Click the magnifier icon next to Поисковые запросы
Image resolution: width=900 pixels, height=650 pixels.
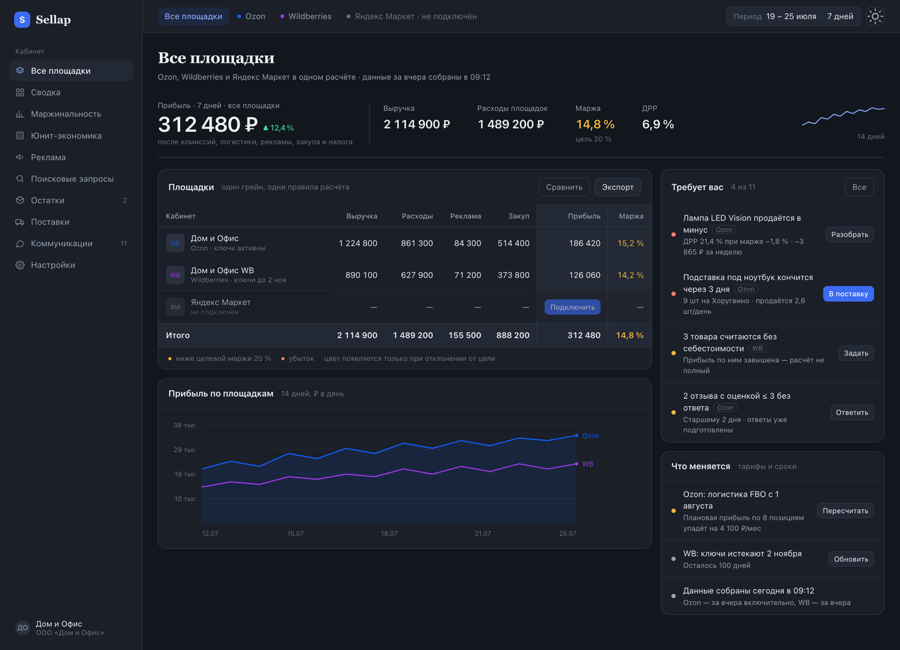click(x=20, y=179)
